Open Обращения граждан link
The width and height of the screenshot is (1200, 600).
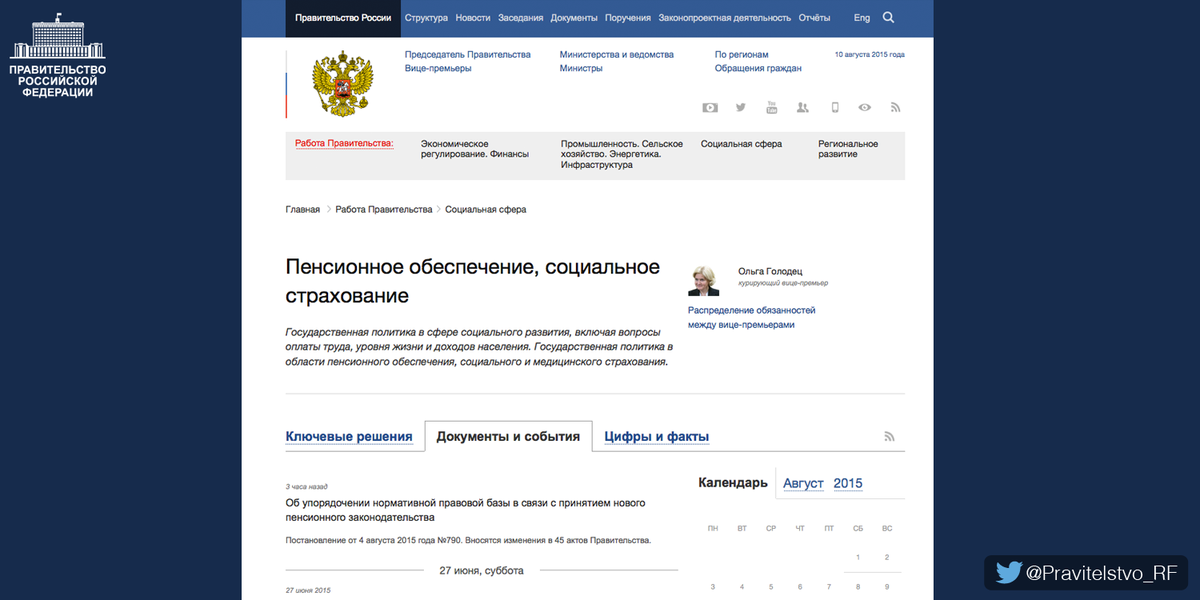pos(758,69)
